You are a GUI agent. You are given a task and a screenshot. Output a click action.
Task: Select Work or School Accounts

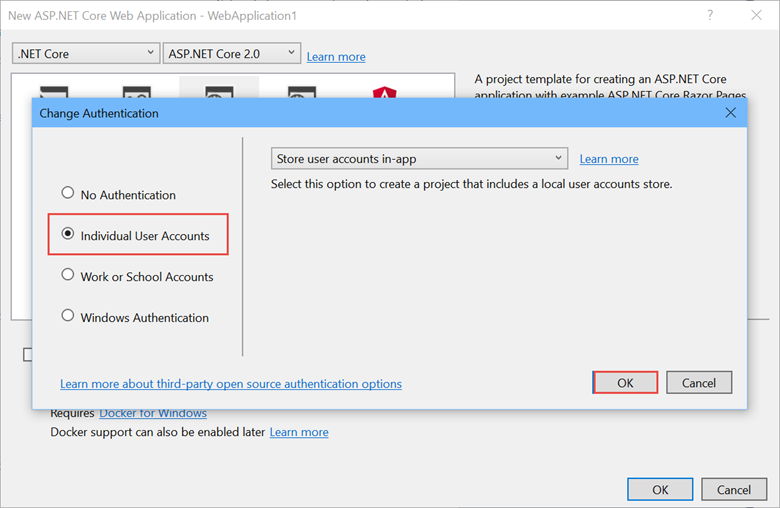click(x=68, y=276)
